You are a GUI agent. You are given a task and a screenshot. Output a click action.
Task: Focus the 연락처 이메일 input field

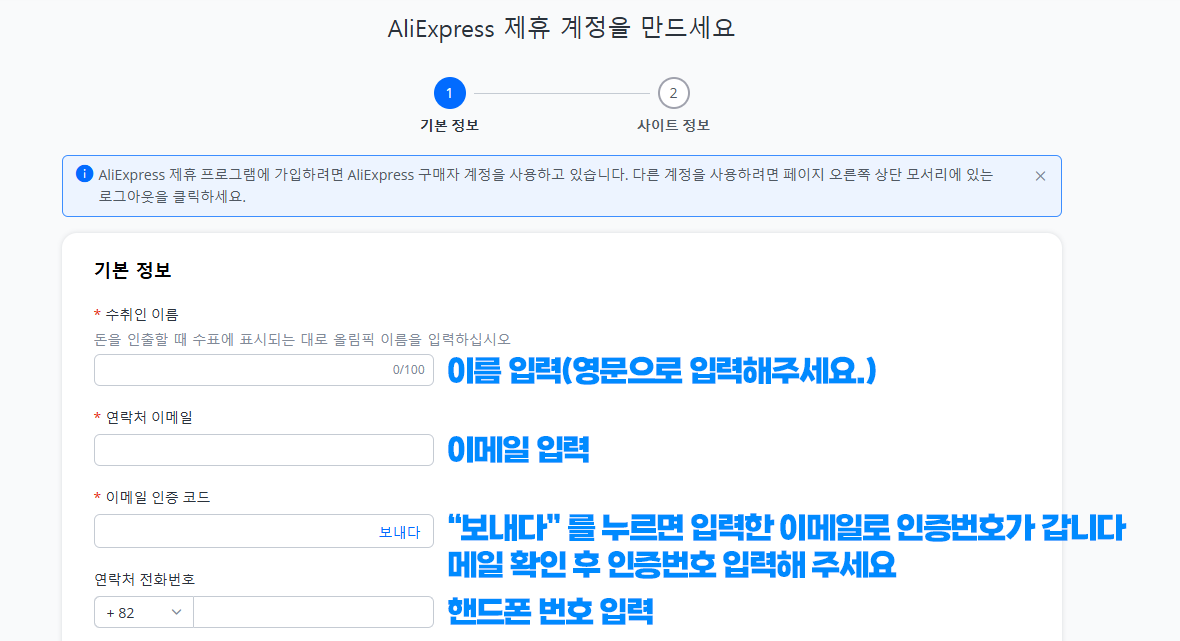(x=263, y=450)
